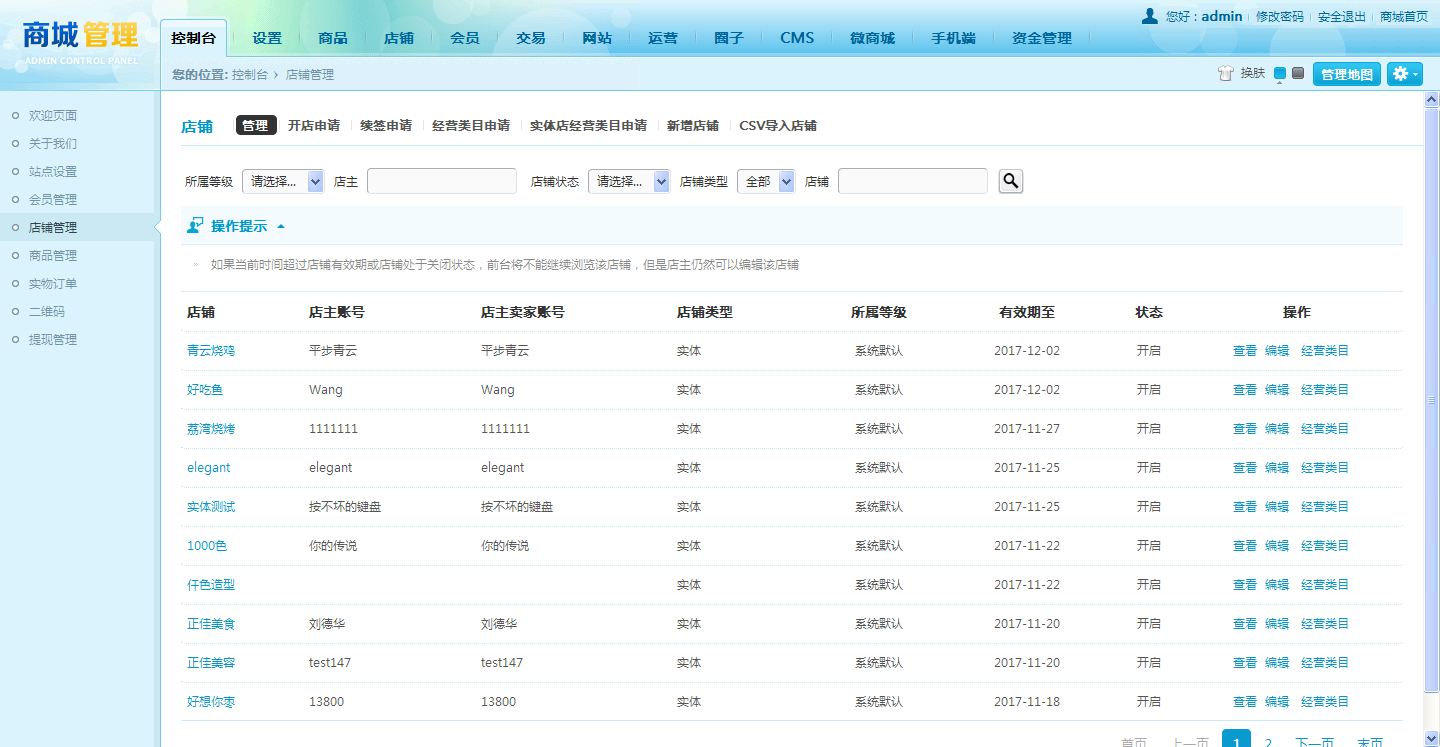Open the 荔湾烧烤 store link
1440x747 pixels.
click(211, 429)
